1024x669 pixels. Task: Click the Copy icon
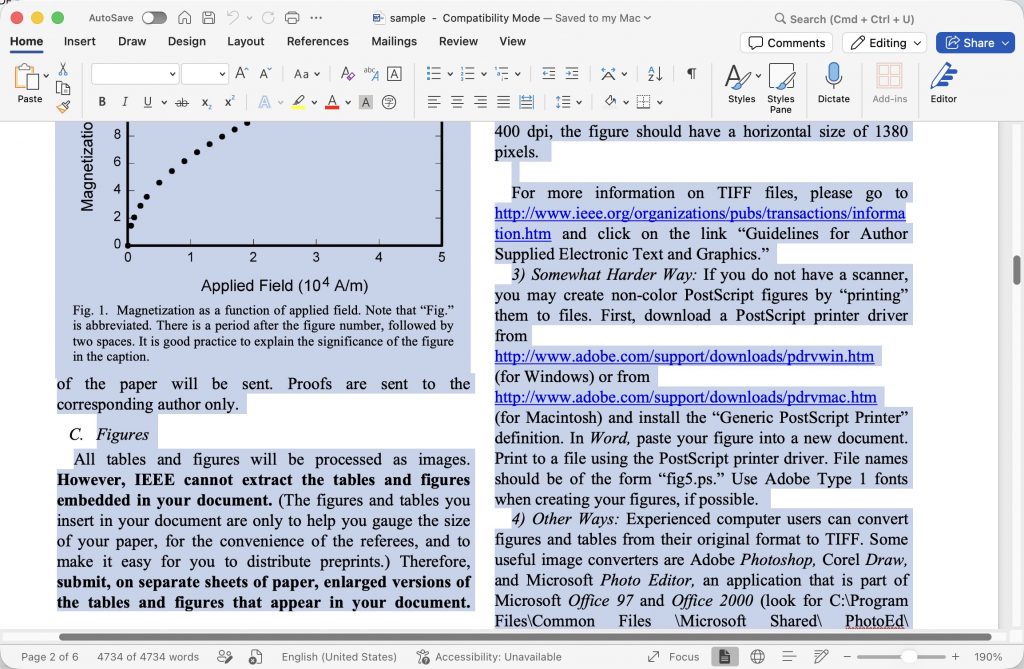pos(63,88)
